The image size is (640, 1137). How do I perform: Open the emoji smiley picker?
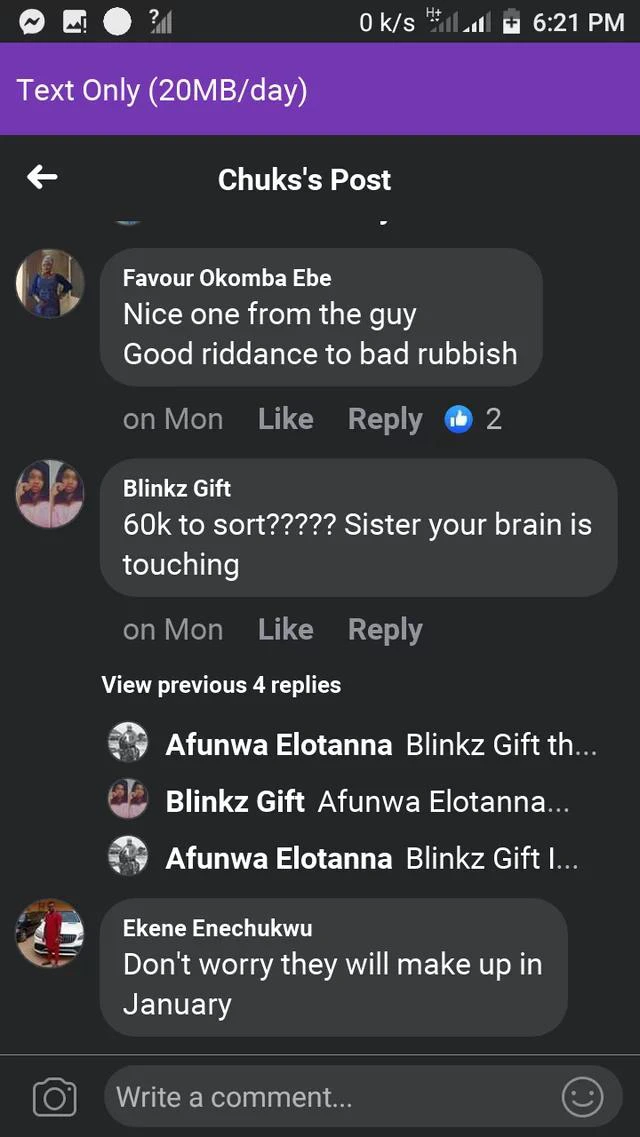[582, 1097]
